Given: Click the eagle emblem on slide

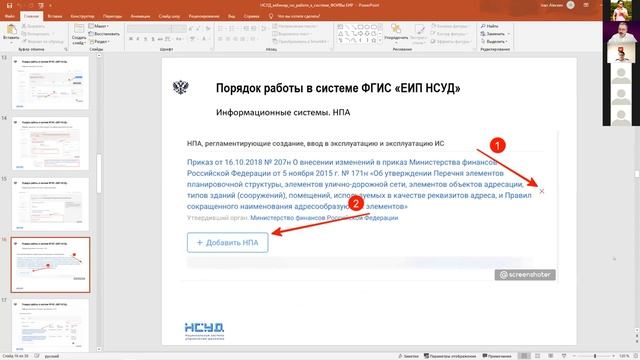Looking at the screenshot, I should point(180,87).
